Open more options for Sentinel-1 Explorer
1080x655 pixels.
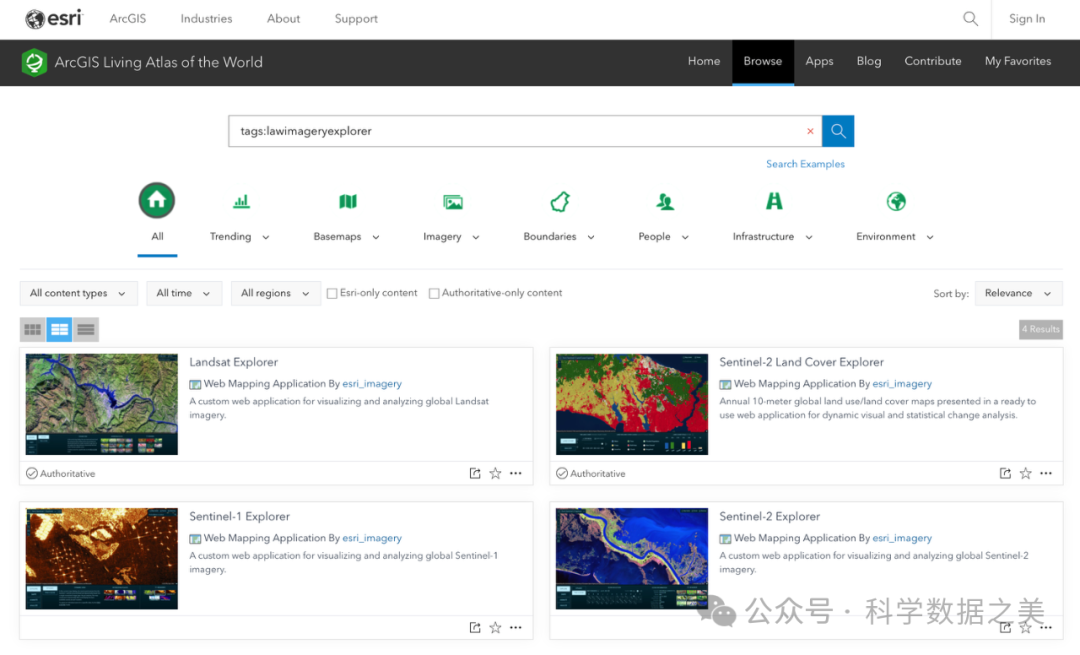(516, 628)
